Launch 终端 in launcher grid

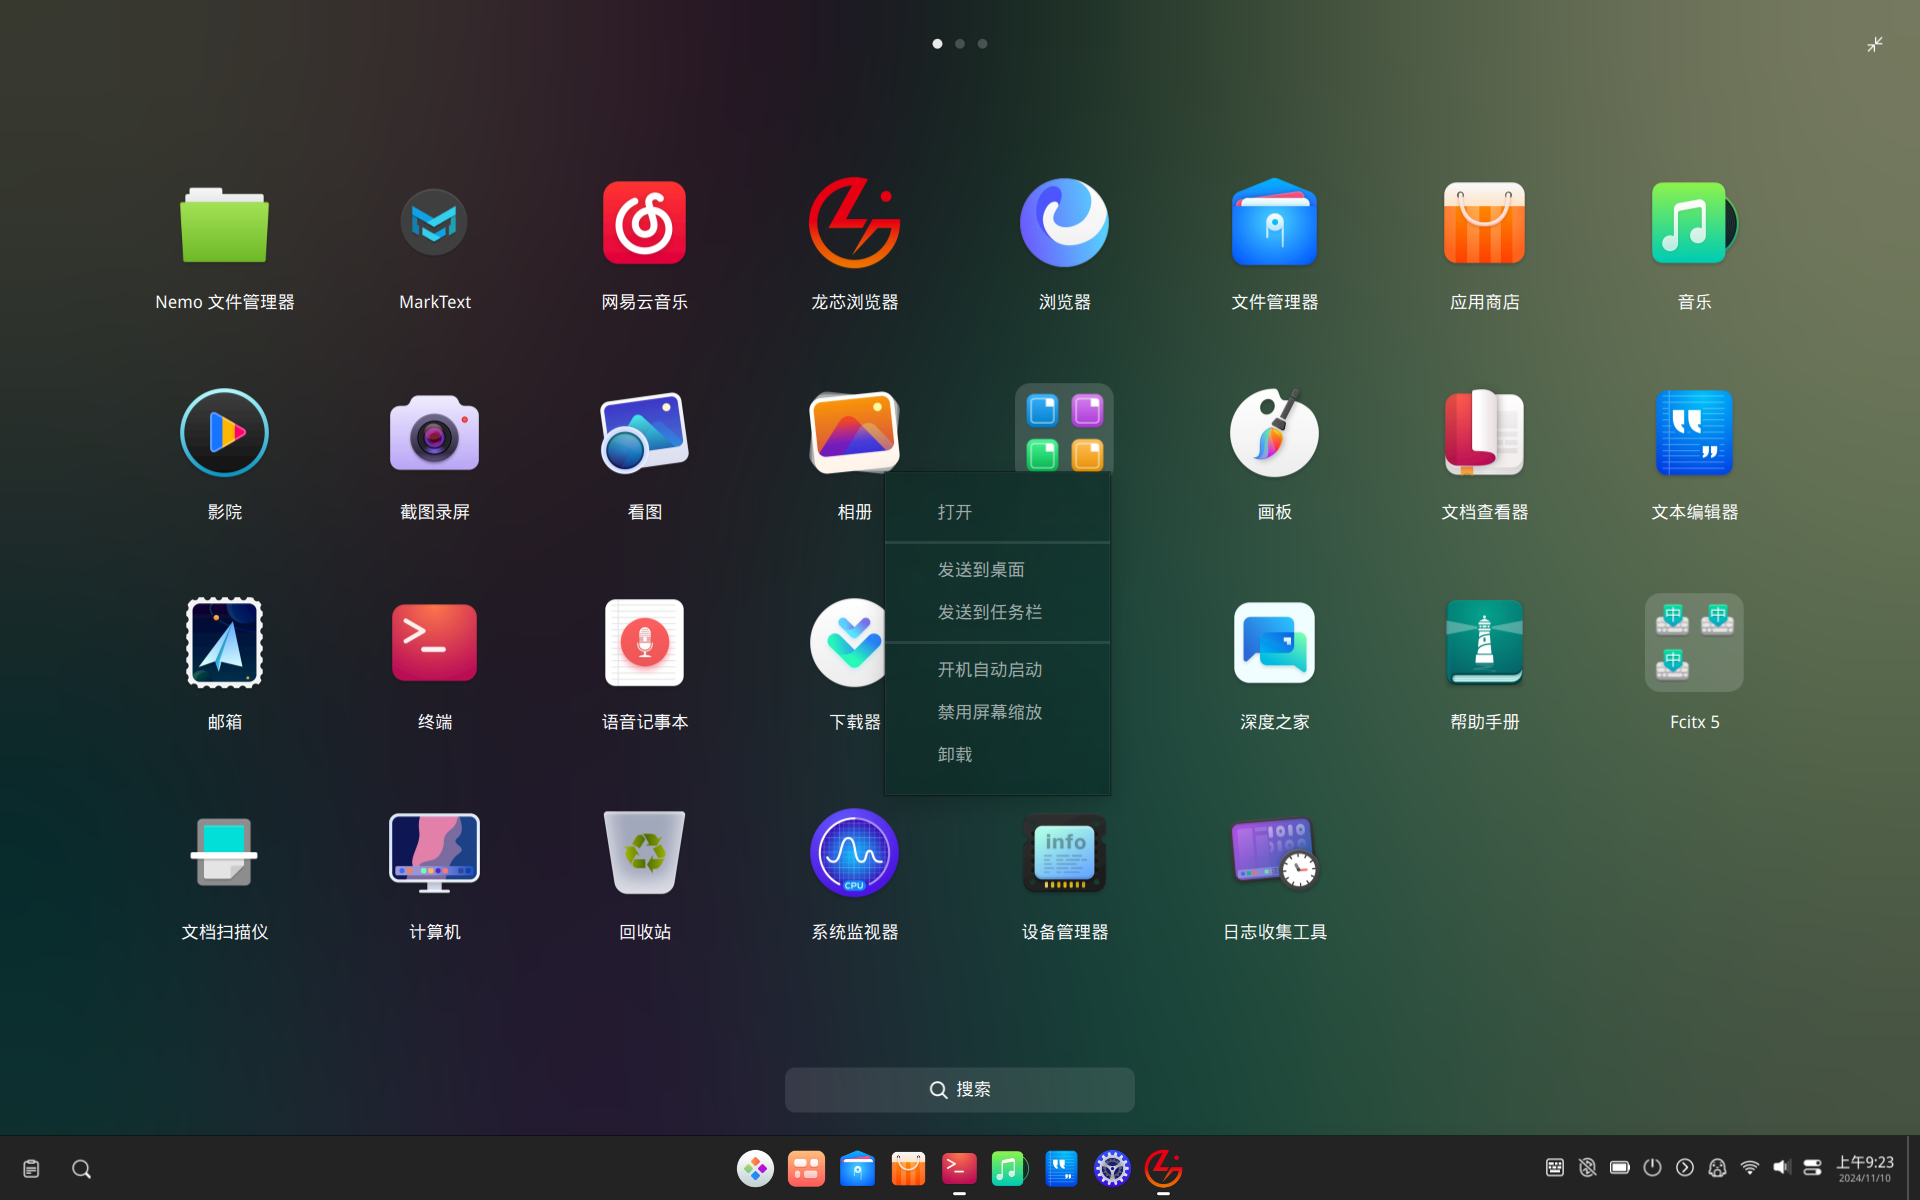pos(434,645)
